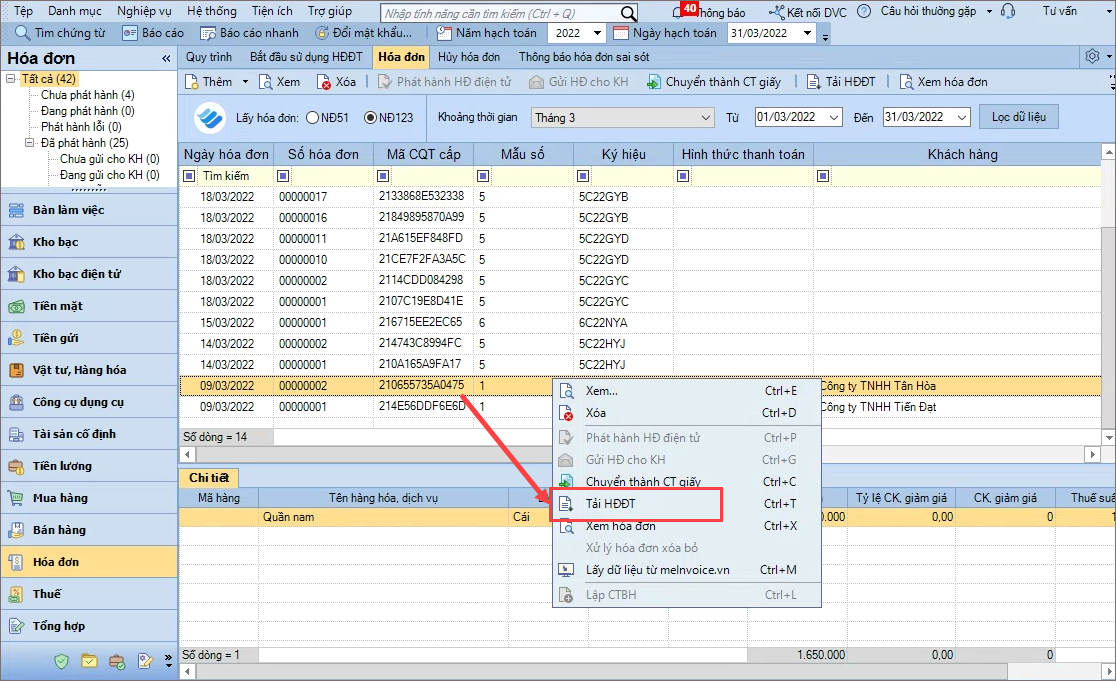Toggle filter box under Hình thức thanh toán column
This screenshot has height=681, width=1116.
[683, 176]
